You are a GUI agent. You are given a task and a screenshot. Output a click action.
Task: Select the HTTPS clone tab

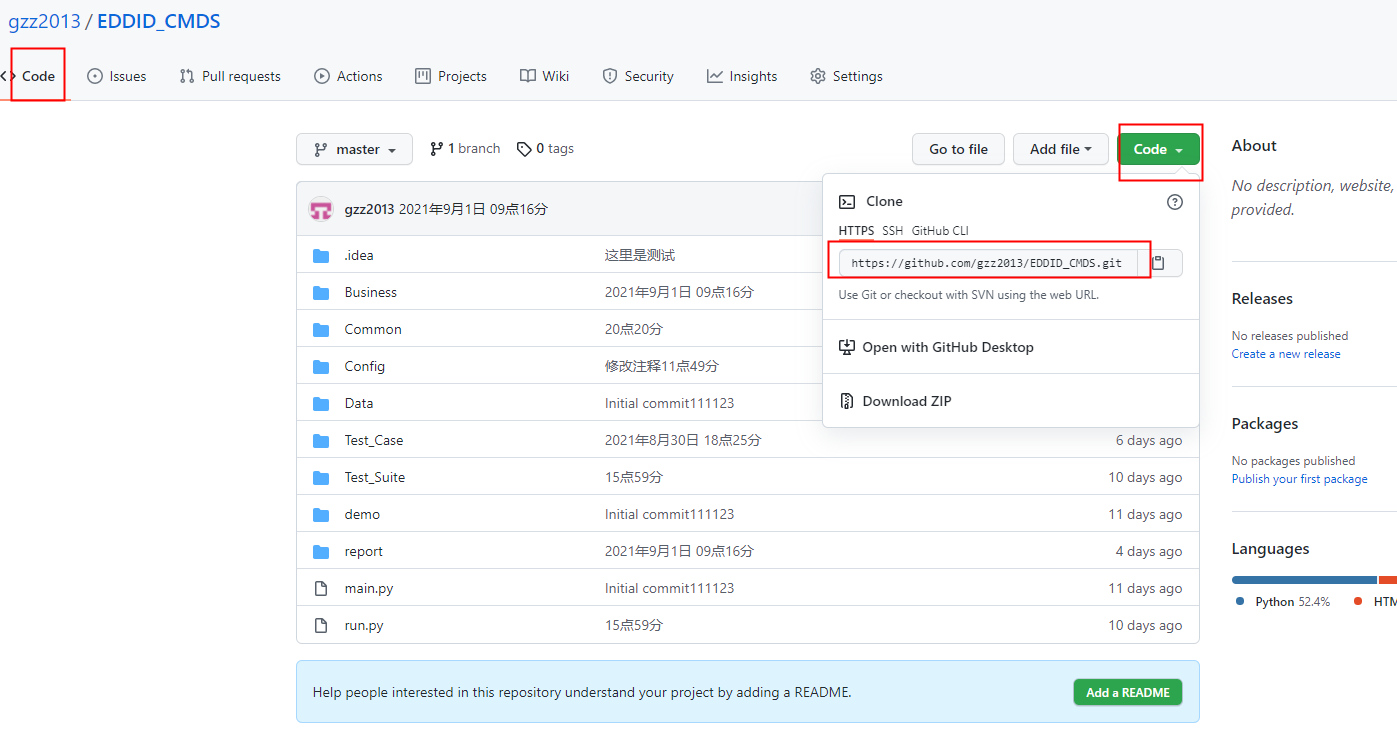click(x=856, y=230)
